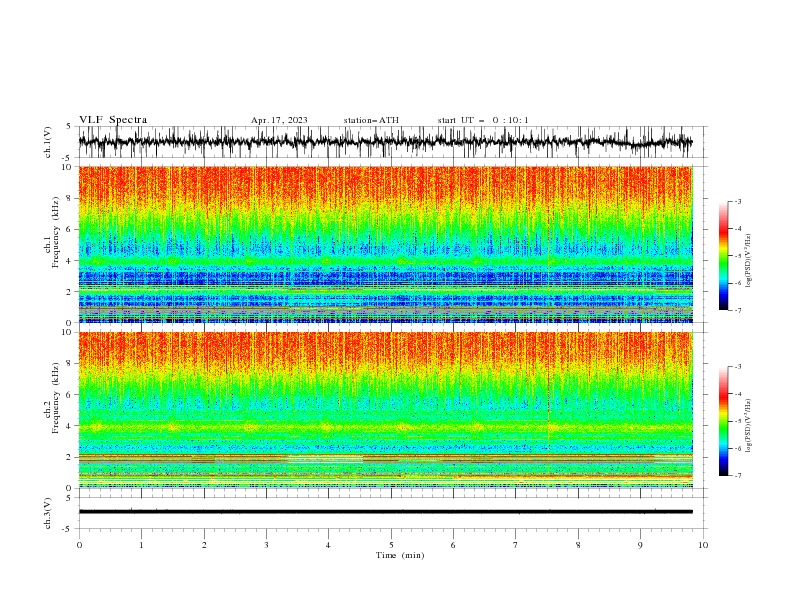The image size is (792, 612).
Task: Click the "7" tick on the time axis
Action: (516, 545)
